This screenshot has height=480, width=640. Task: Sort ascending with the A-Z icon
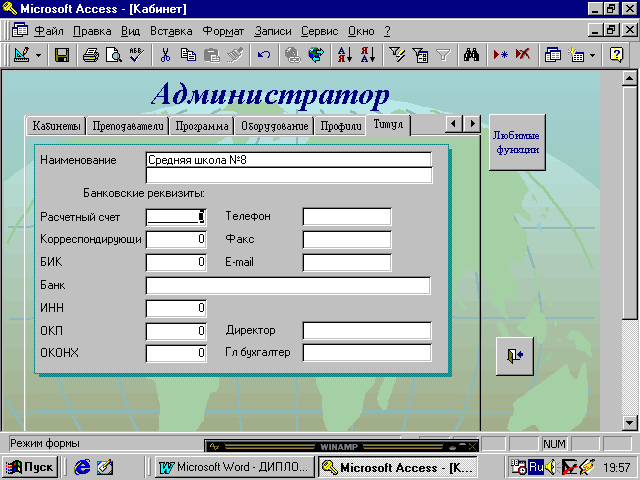[x=344, y=55]
